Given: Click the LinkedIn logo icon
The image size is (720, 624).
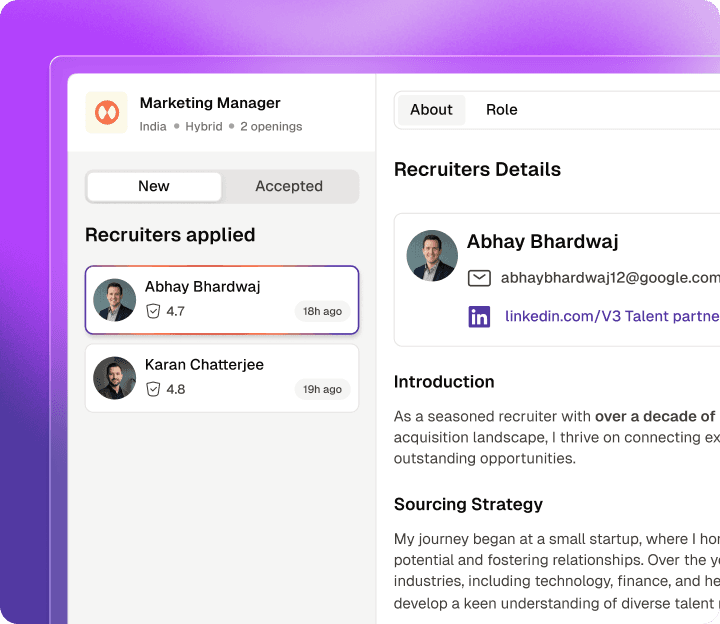Looking at the screenshot, I should (x=479, y=317).
